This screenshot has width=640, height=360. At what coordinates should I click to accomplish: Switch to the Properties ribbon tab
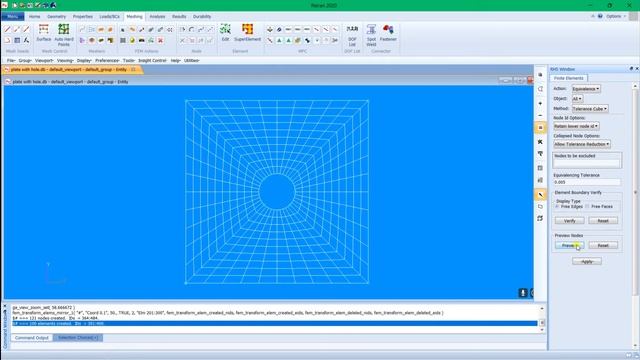(x=82, y=17)
